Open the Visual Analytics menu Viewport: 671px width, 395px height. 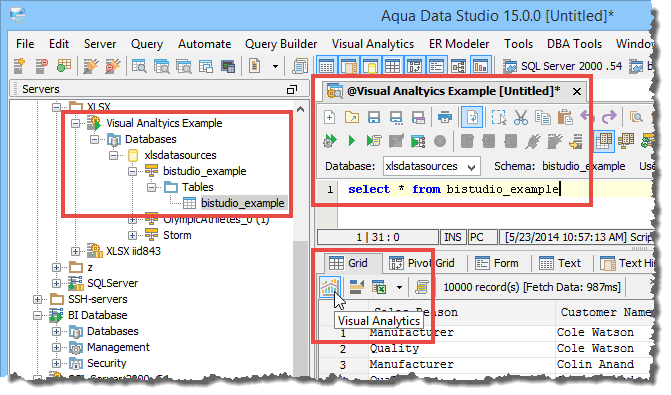373,44
